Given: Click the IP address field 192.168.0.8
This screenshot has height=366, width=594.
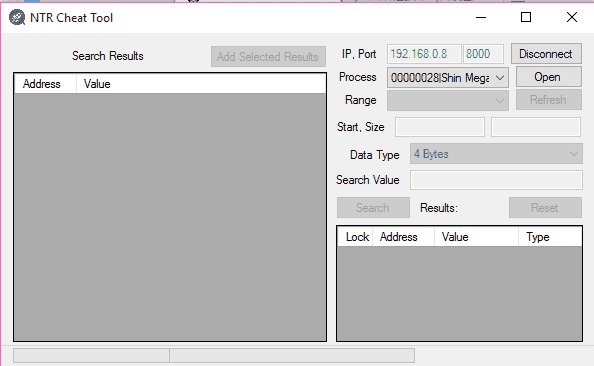Looking at the screenshot, I should tap(424, 54).
